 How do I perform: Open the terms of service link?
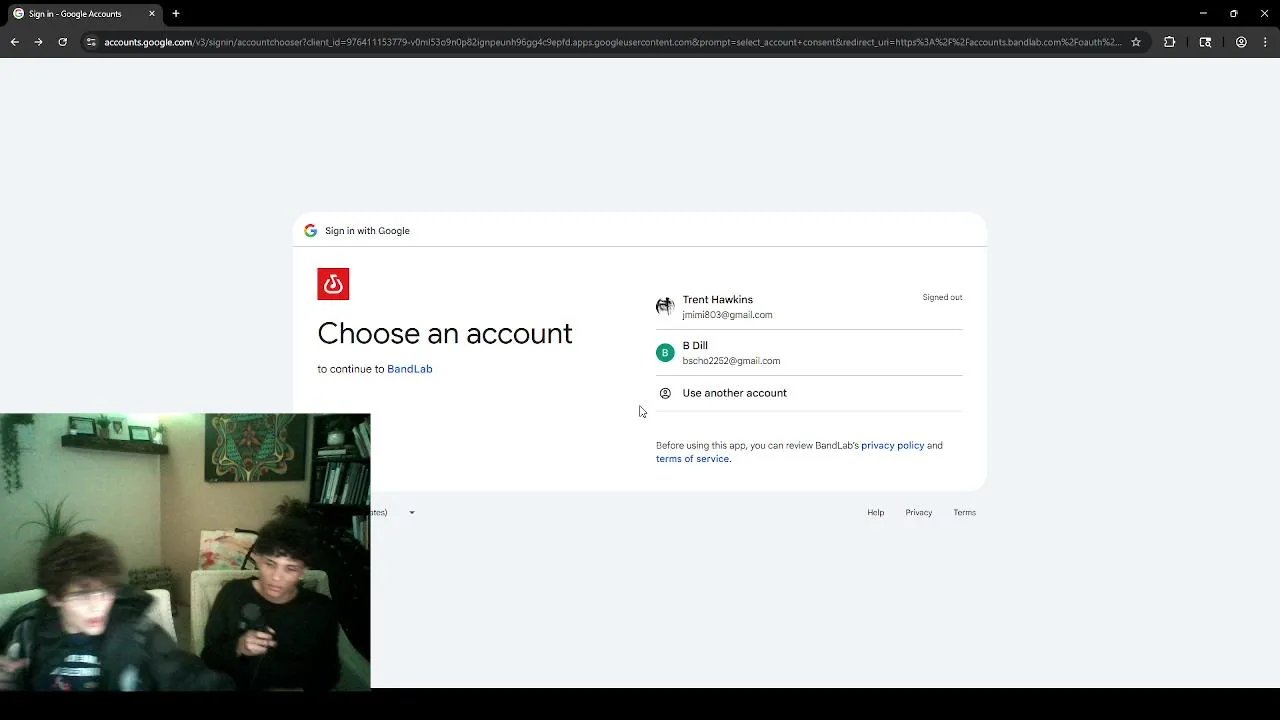pos(692,459)
